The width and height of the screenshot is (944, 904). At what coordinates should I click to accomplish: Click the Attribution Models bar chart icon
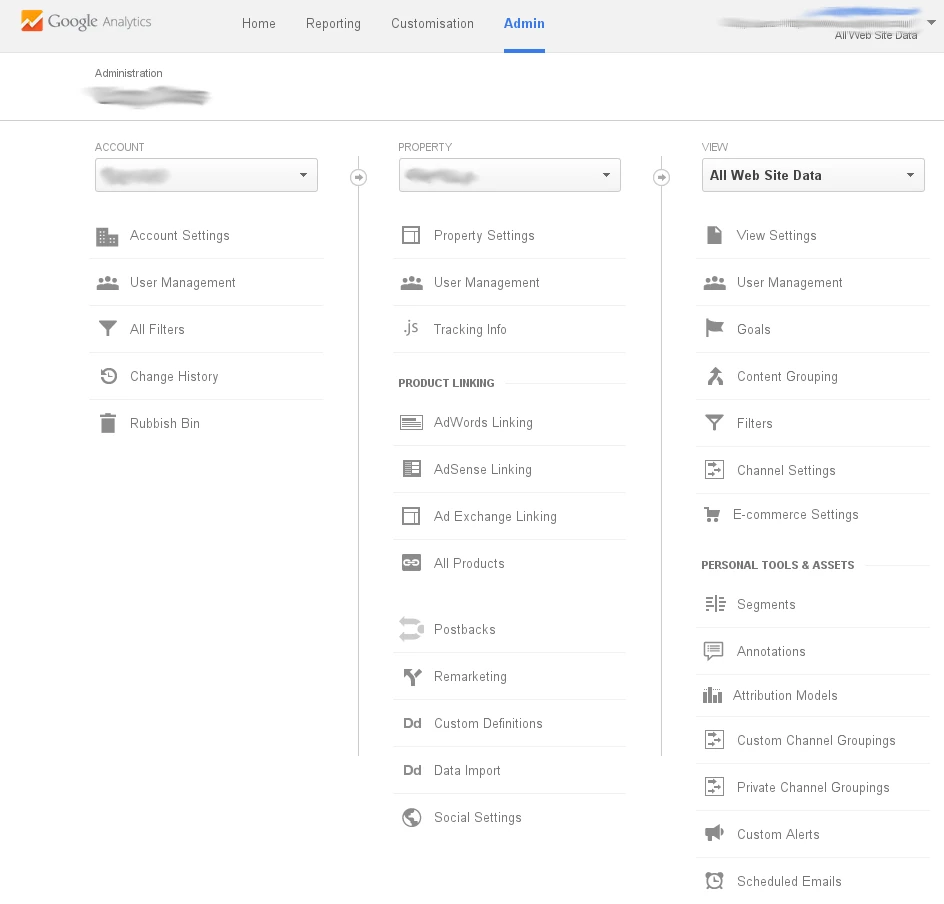(712, 695)
